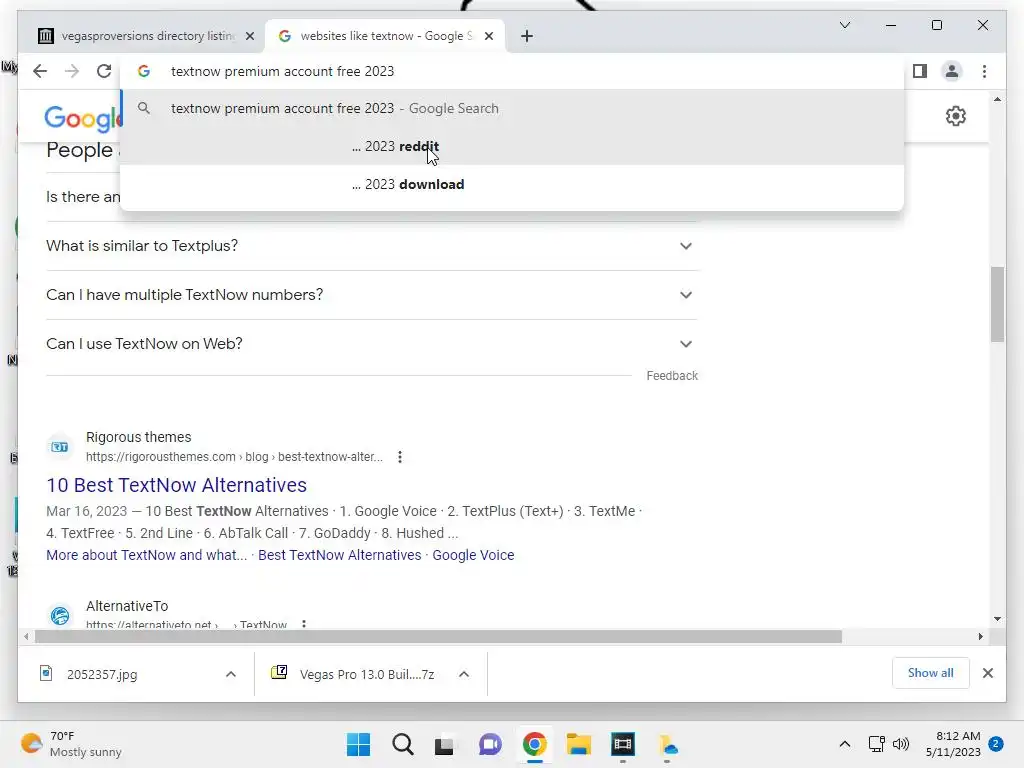Expand options for 2052357.jpg download
1024x768 pixels.
tap(231, 675)
